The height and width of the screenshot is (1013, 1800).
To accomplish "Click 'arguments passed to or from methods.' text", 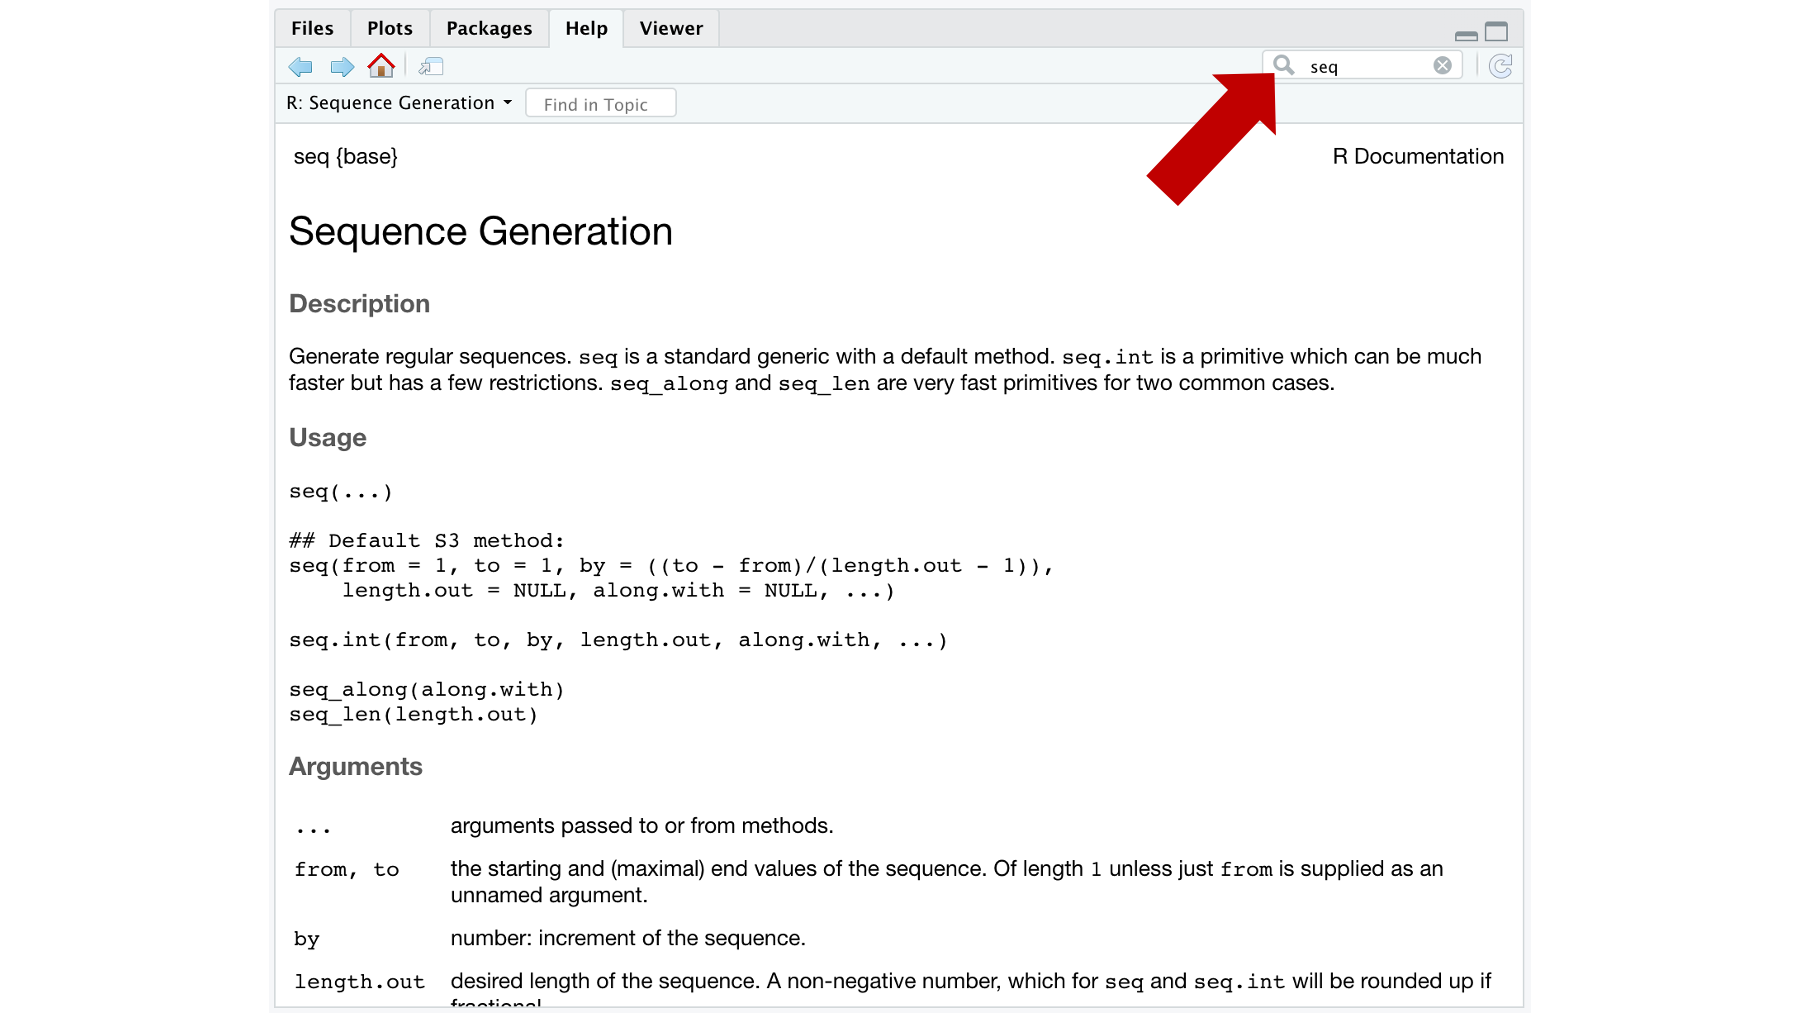I will (642, 826).
